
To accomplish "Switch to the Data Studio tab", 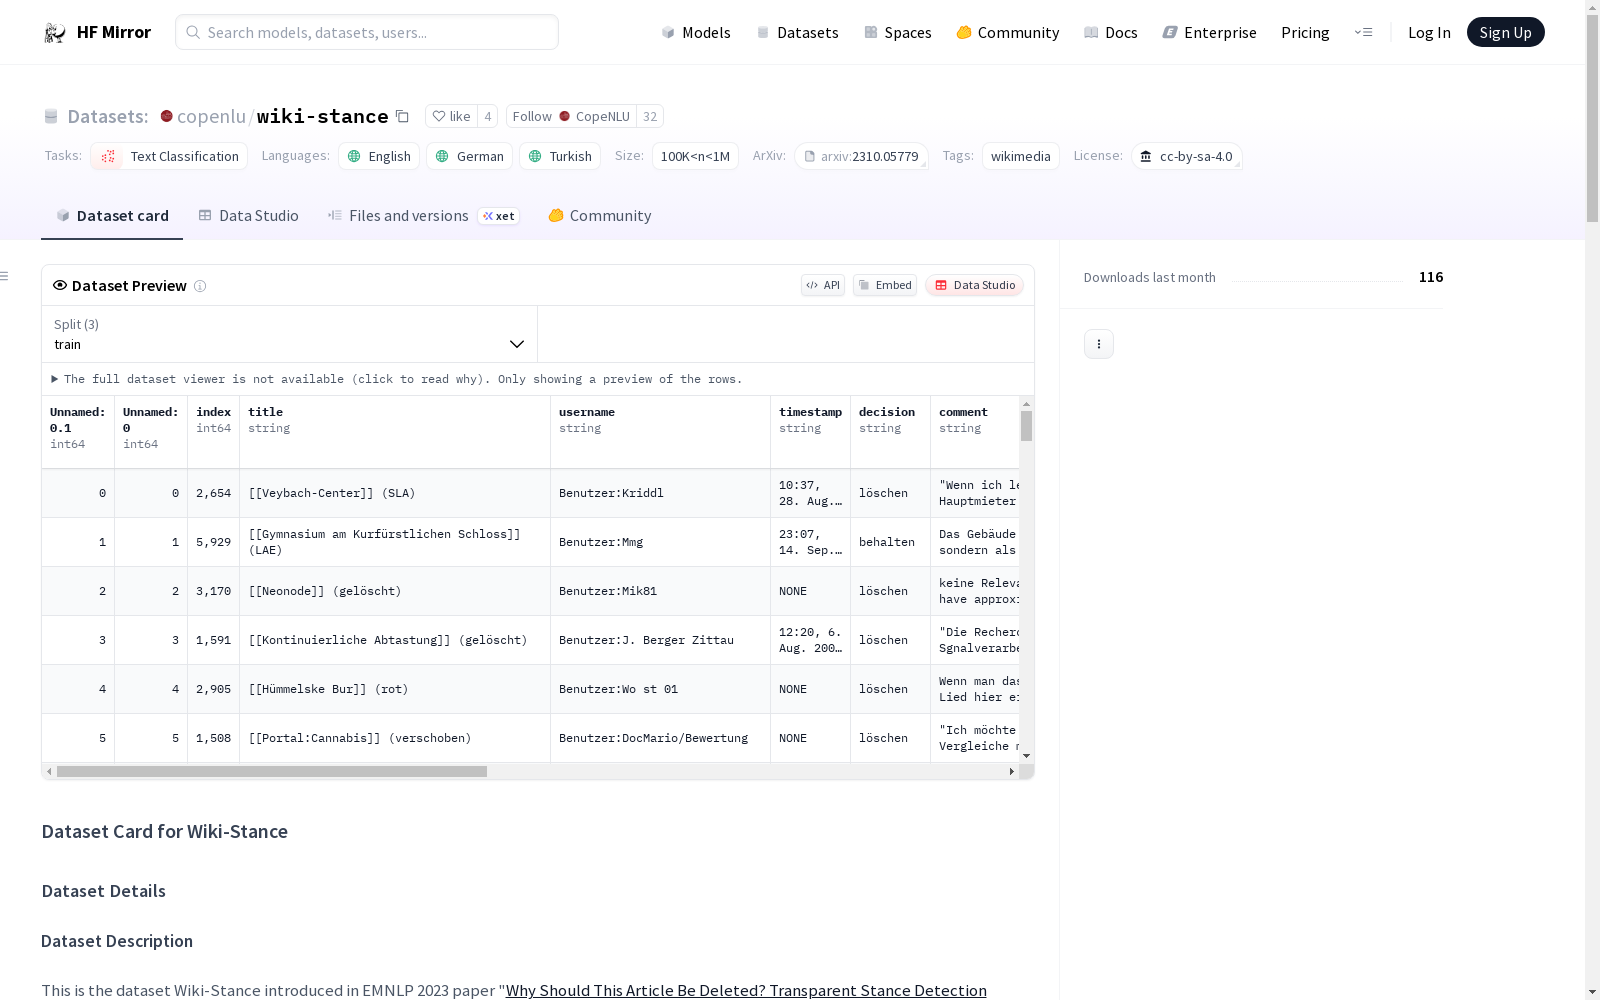I will click(249, 216).
